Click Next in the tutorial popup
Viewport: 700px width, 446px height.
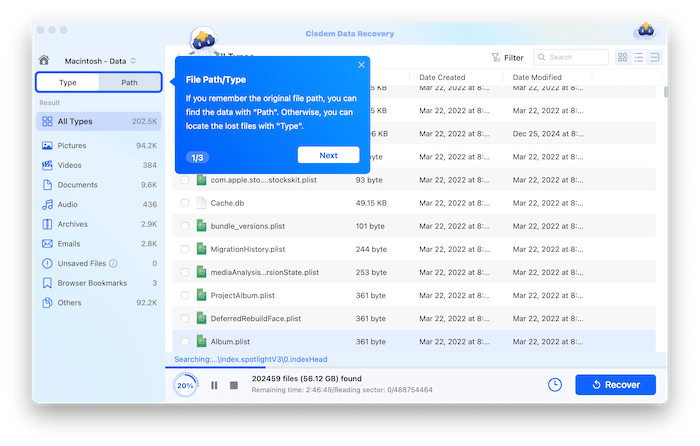pyautogui.click(x=328, y=155)
